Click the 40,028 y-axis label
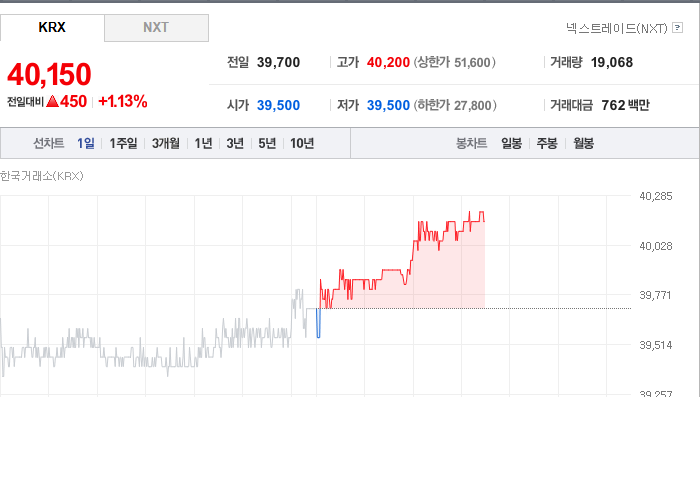The image size is (700, 490). pyautogui.click(x=655, y=246)
